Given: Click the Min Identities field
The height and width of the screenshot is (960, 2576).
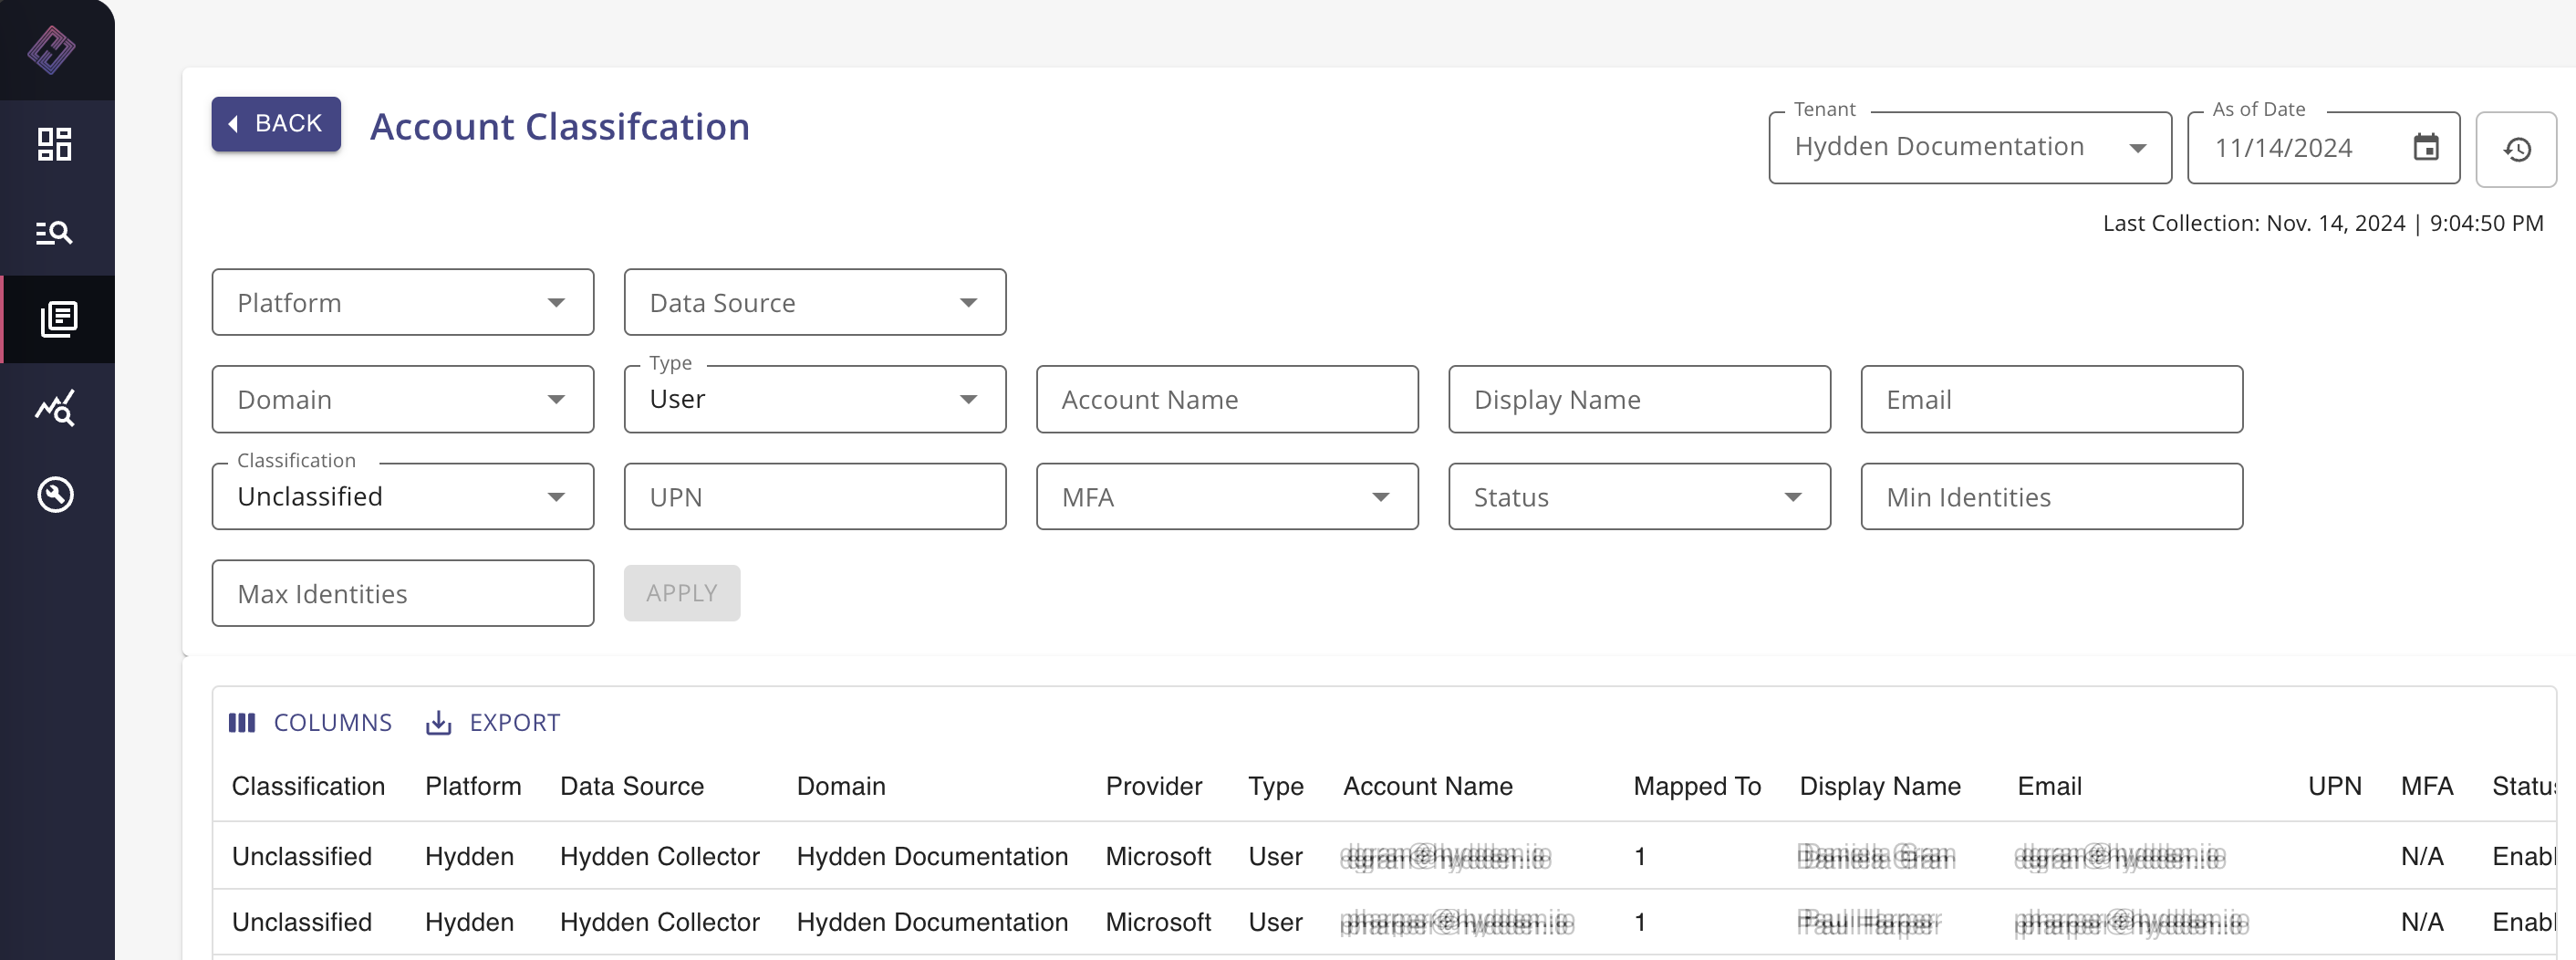Looking at the screenshot, I should tap(2051, 496).
